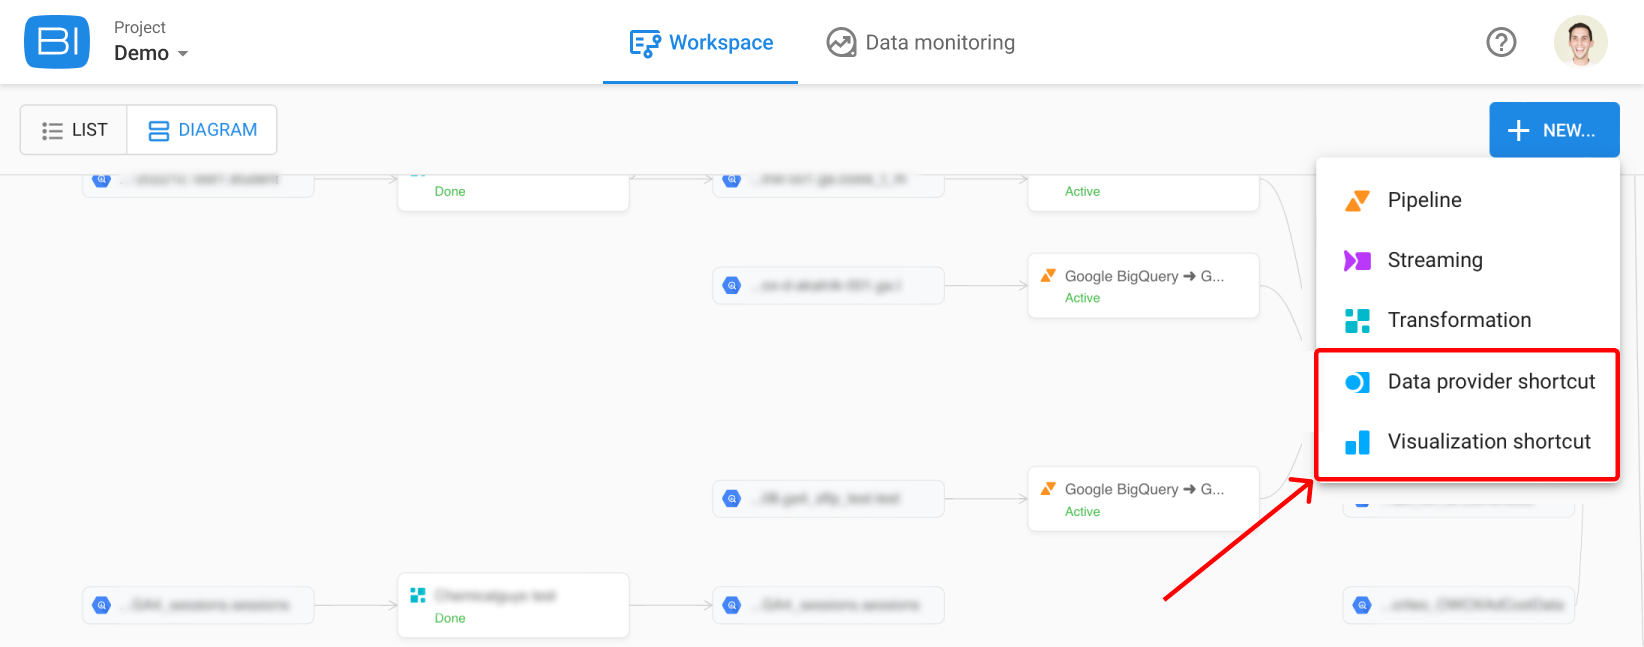Click the Pipeline orange icon in menu
Screen dimensions: 1644x647
point(1357,200)
